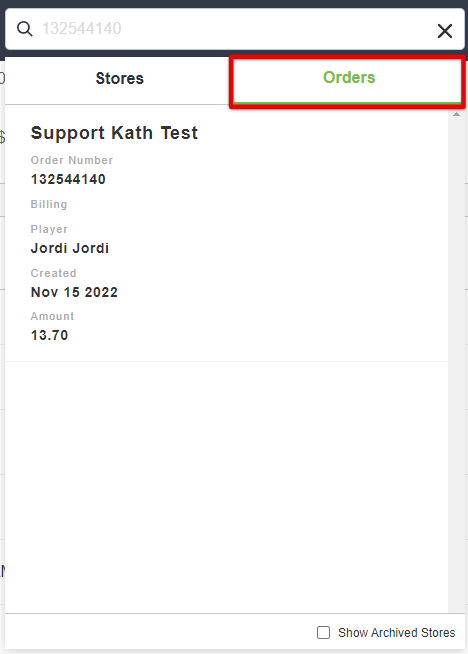Click order number 132544140 in results
This screenshot has width=468, height=654.
coord(68,179)
